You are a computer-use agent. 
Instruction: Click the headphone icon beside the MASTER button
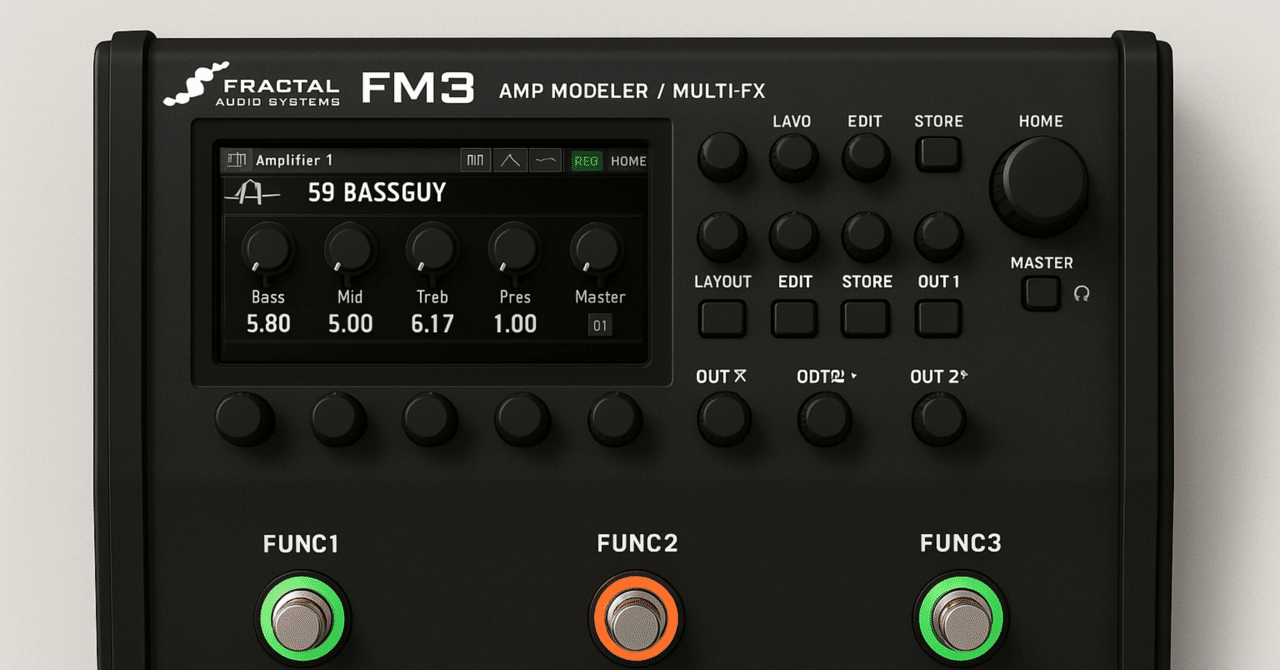(x=1082, y=295)
